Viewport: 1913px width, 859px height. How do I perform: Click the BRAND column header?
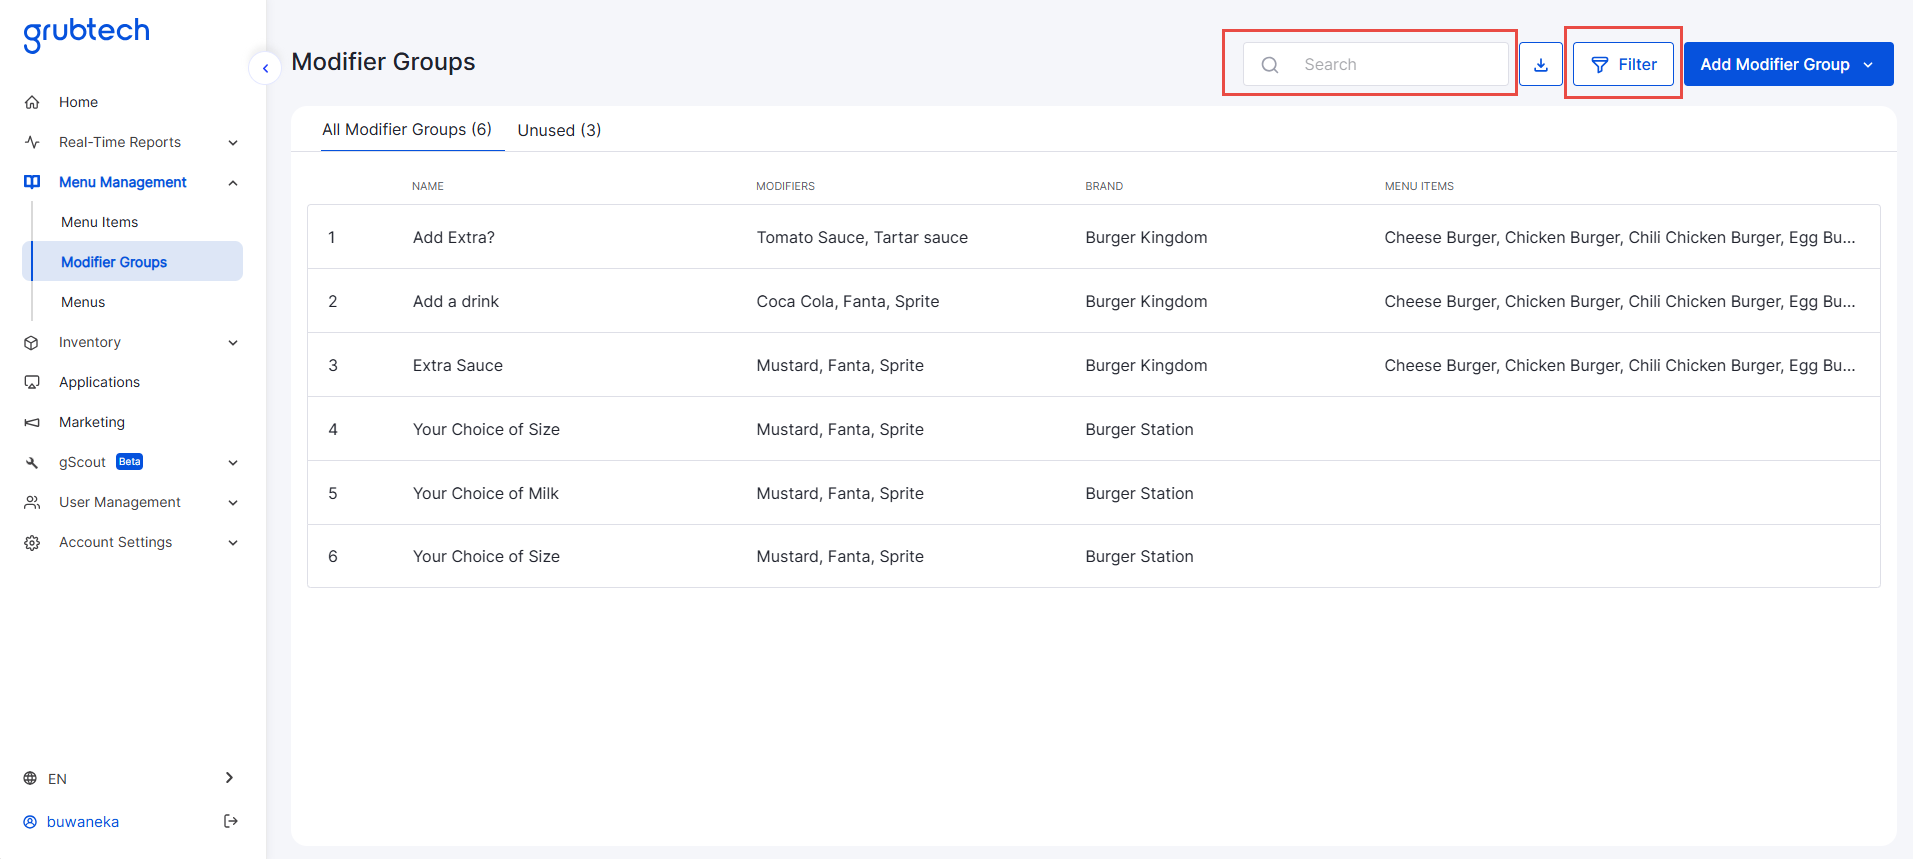1104,186
